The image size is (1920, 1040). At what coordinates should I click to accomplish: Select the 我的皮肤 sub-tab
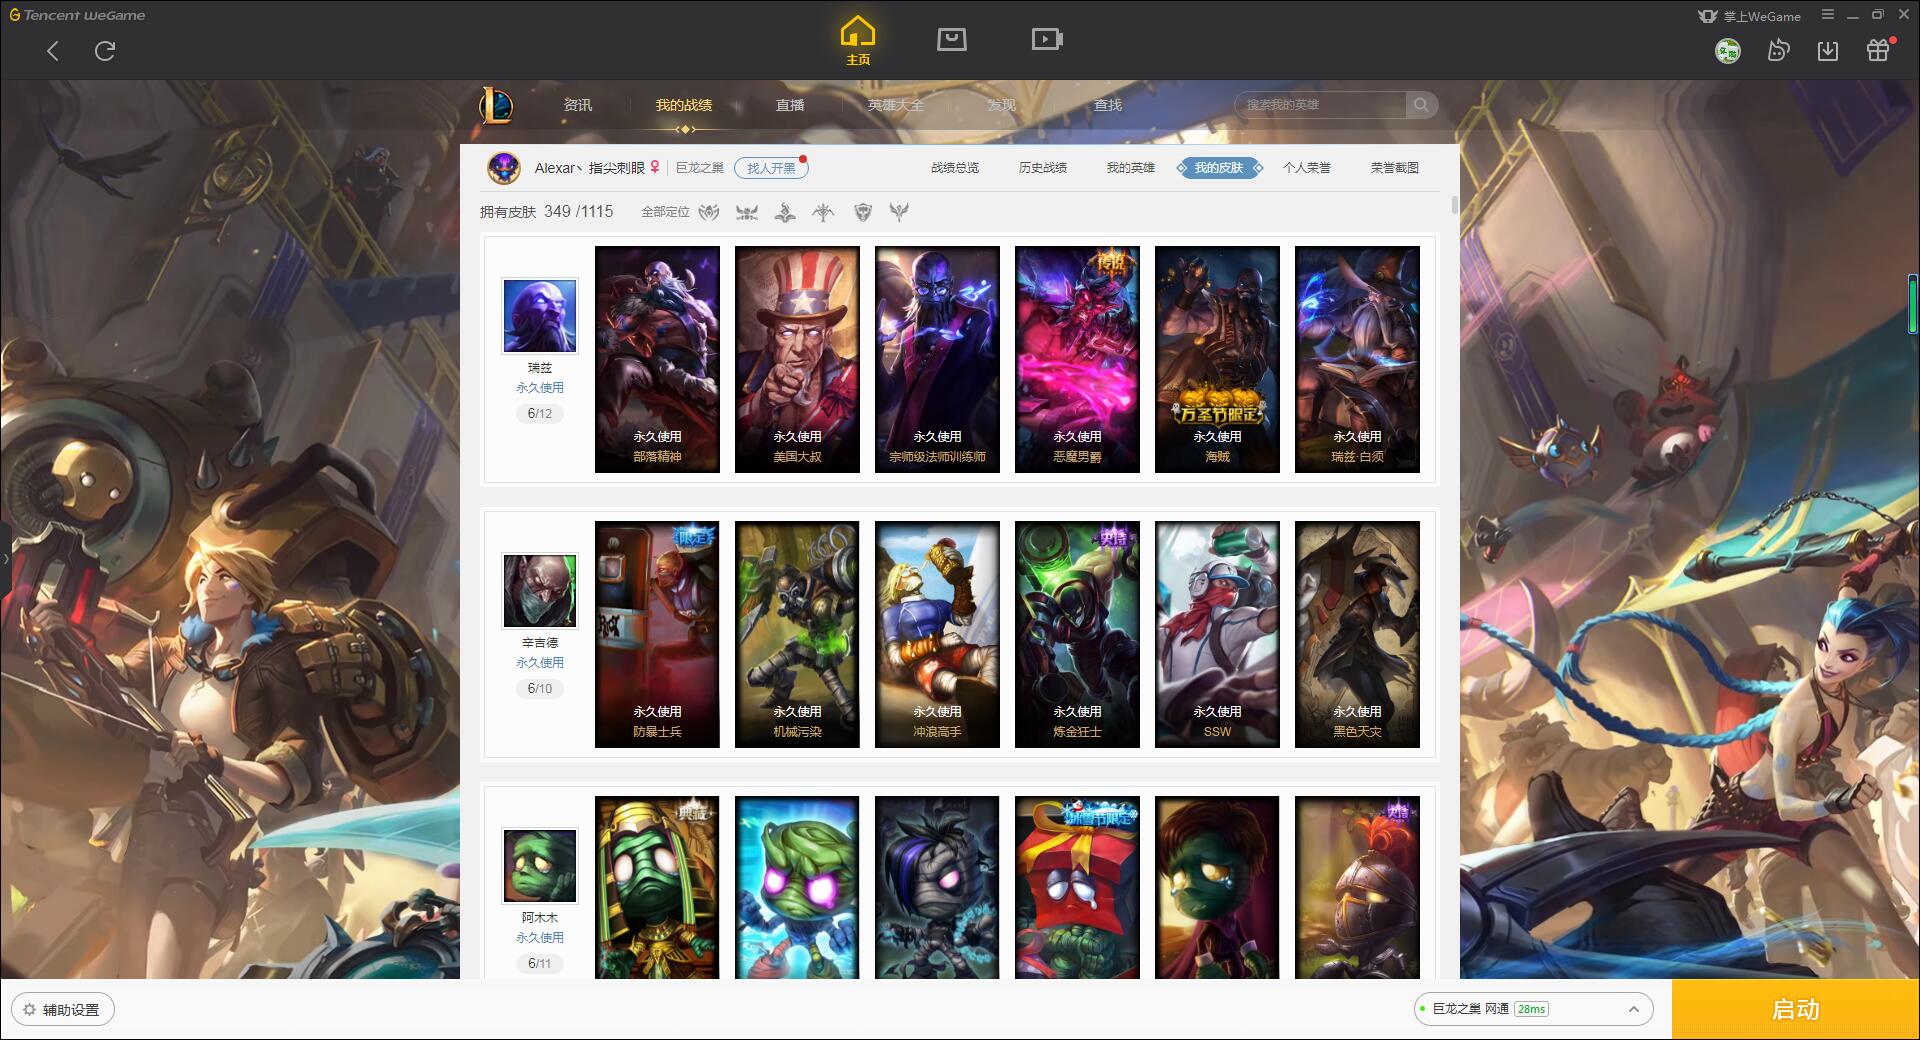point(1219,168)
